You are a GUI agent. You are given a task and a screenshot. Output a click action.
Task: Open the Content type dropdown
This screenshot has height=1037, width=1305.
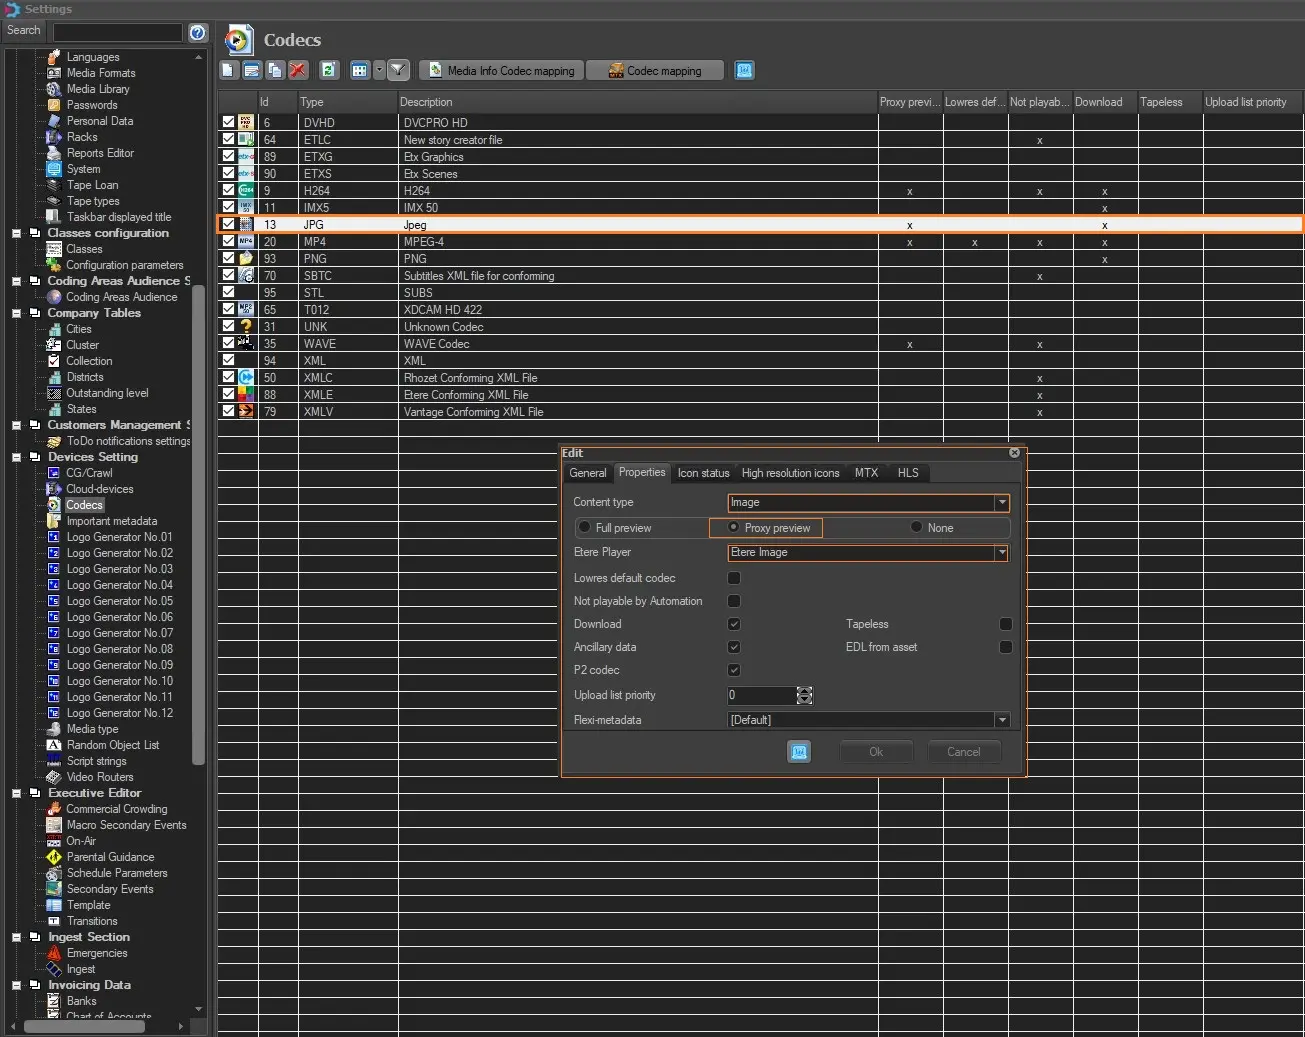1001,503
